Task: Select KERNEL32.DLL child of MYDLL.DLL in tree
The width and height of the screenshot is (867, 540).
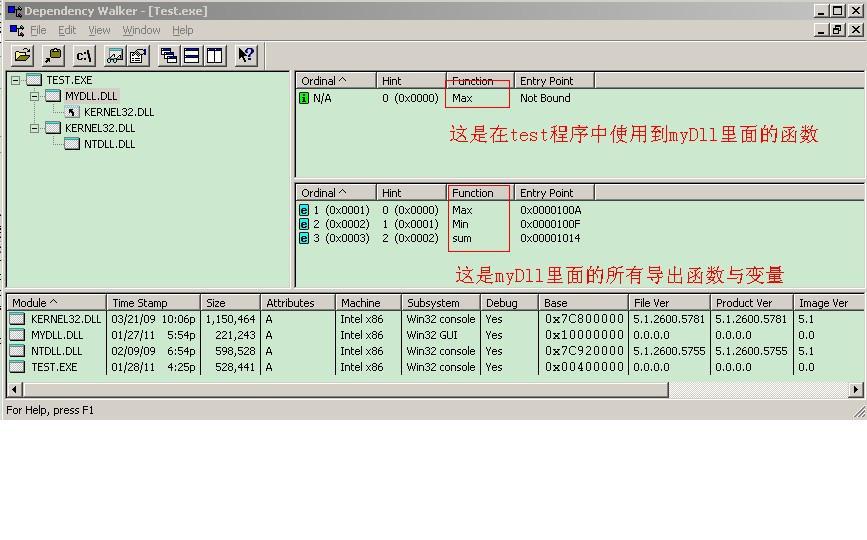Action: 119,112
